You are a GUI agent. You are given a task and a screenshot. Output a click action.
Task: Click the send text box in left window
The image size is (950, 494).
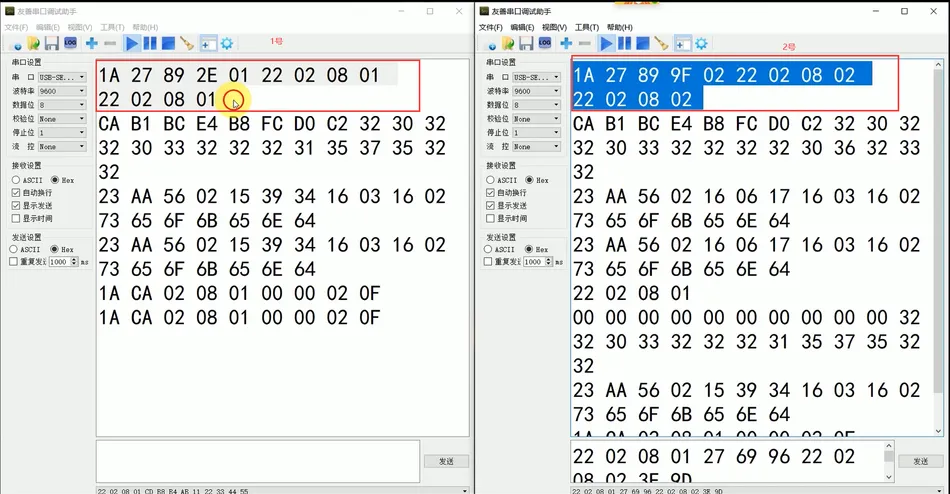pyautogui.click(x=257, y=461)
